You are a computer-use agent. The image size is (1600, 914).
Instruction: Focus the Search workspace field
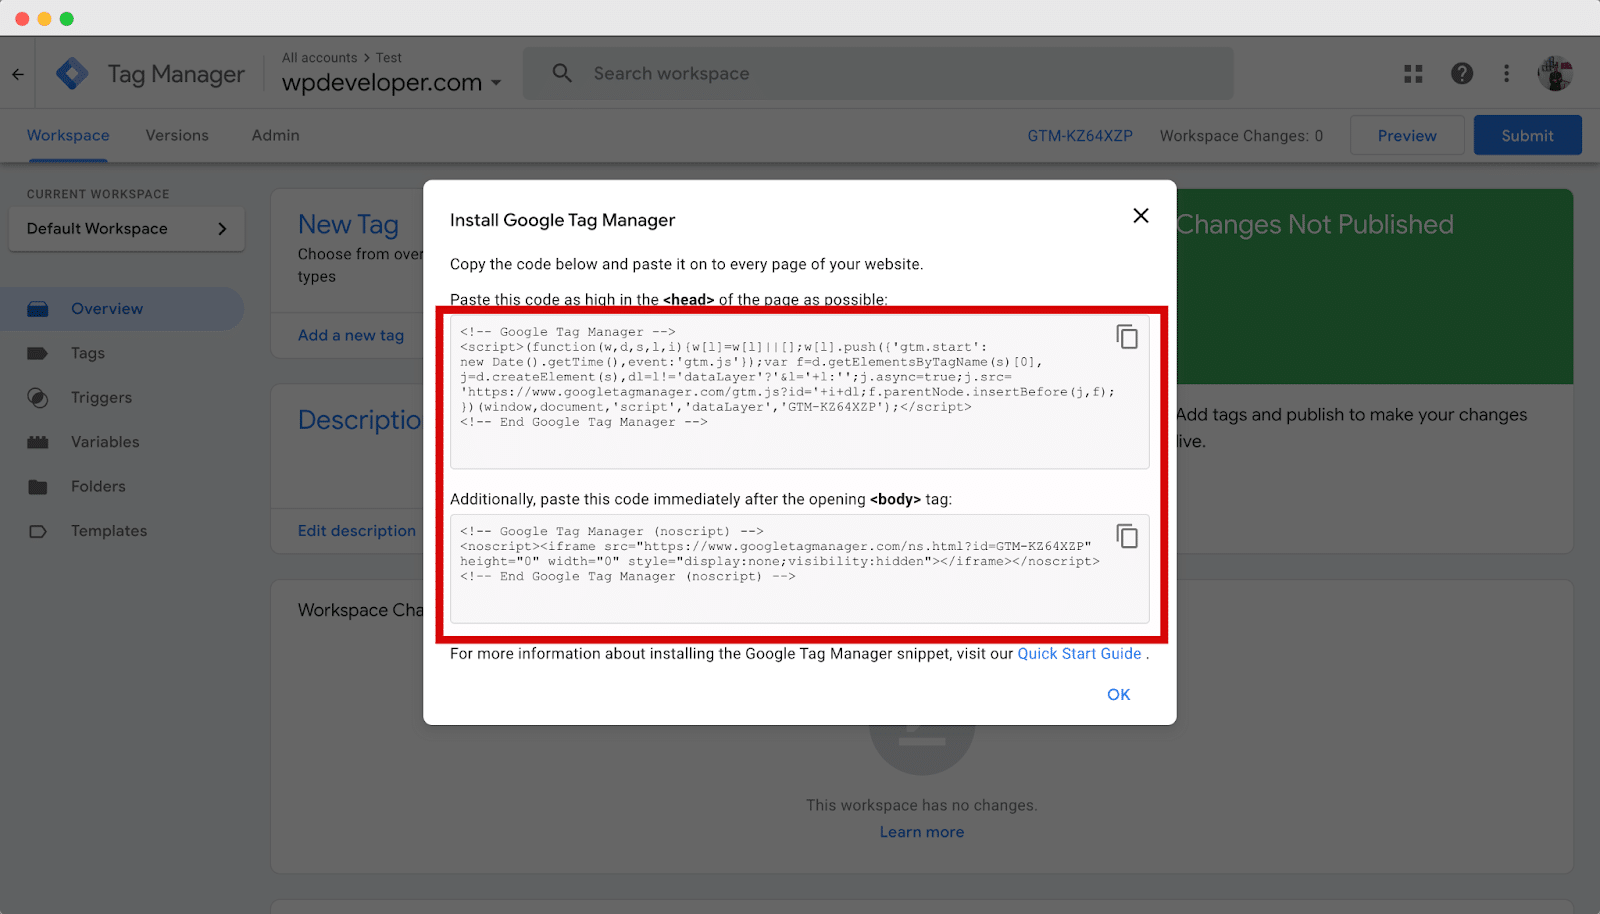(x=878, y=74)
